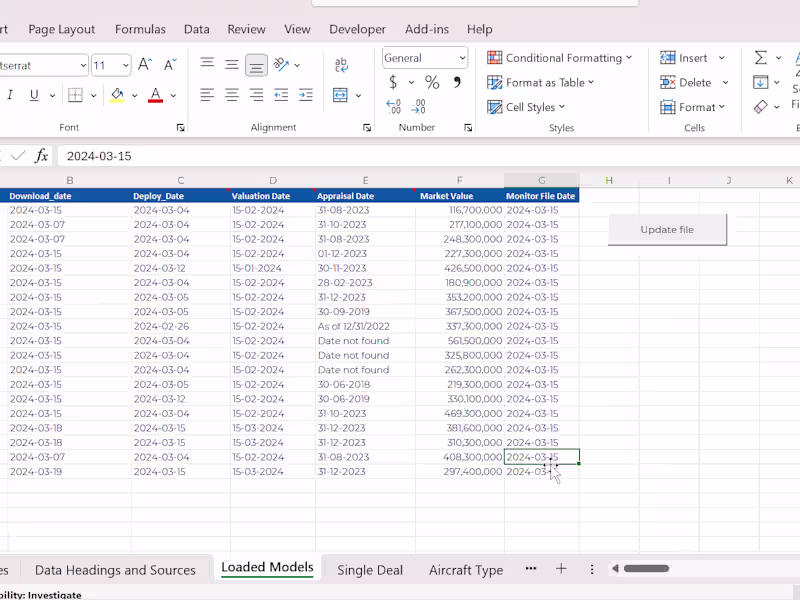Click the Insert cells button
This screenshot has height=600, width=800.
click(x=684, y=58)
